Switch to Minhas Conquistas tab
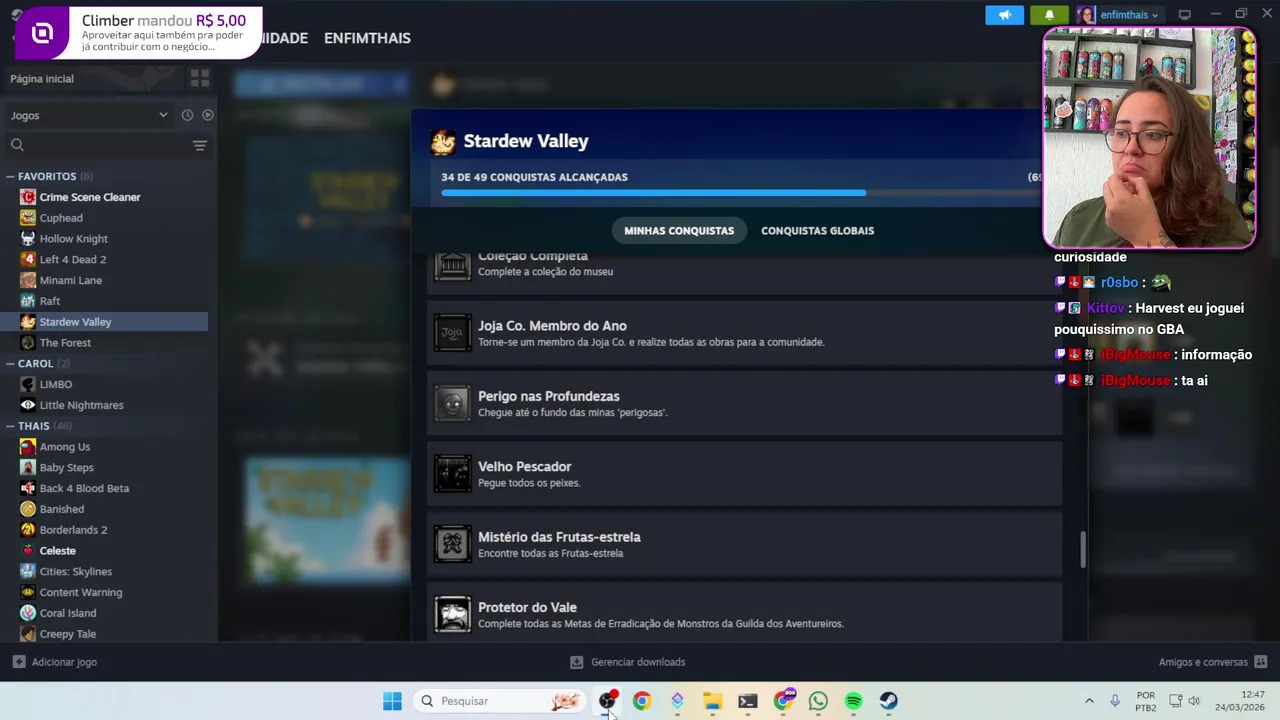1280x720 pixels. 679,230
